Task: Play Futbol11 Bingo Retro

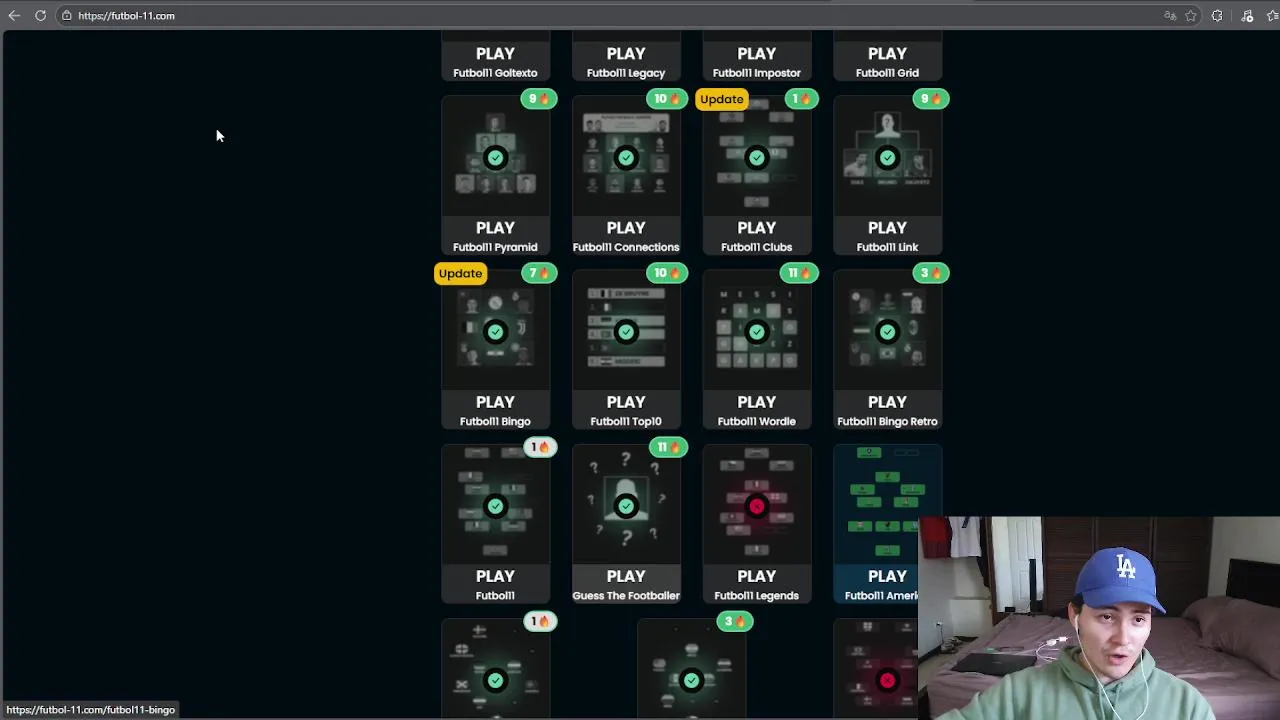Action: (887, 402)
